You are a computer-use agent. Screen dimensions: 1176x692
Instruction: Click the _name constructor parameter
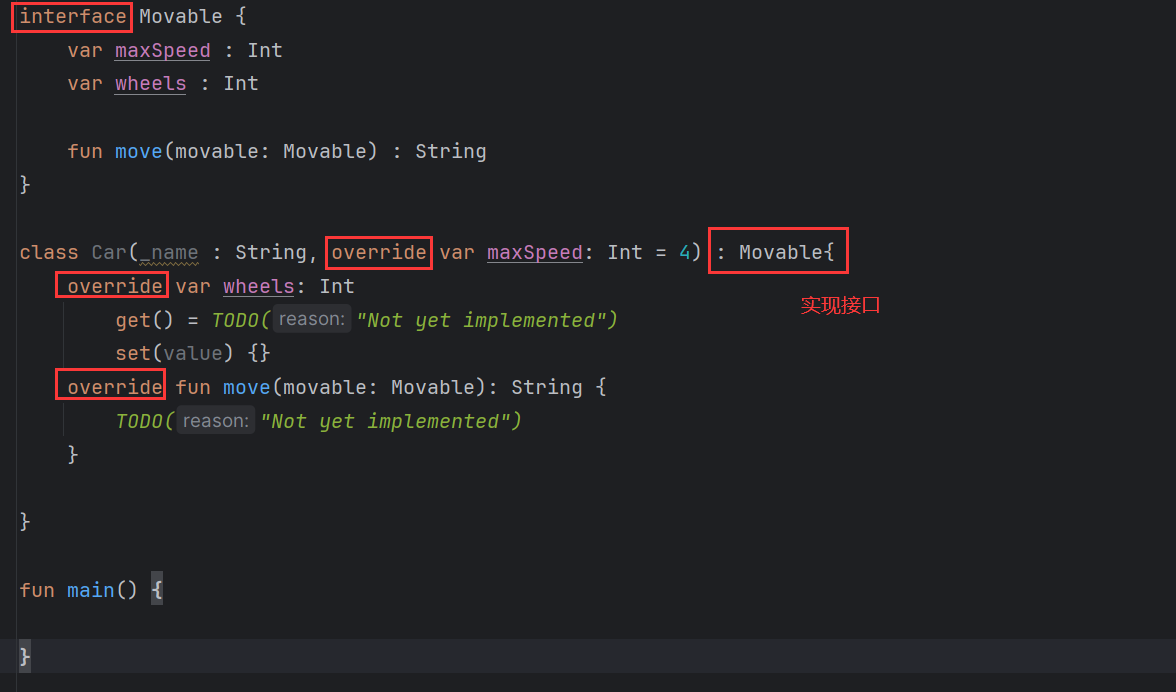coord(168,252)
